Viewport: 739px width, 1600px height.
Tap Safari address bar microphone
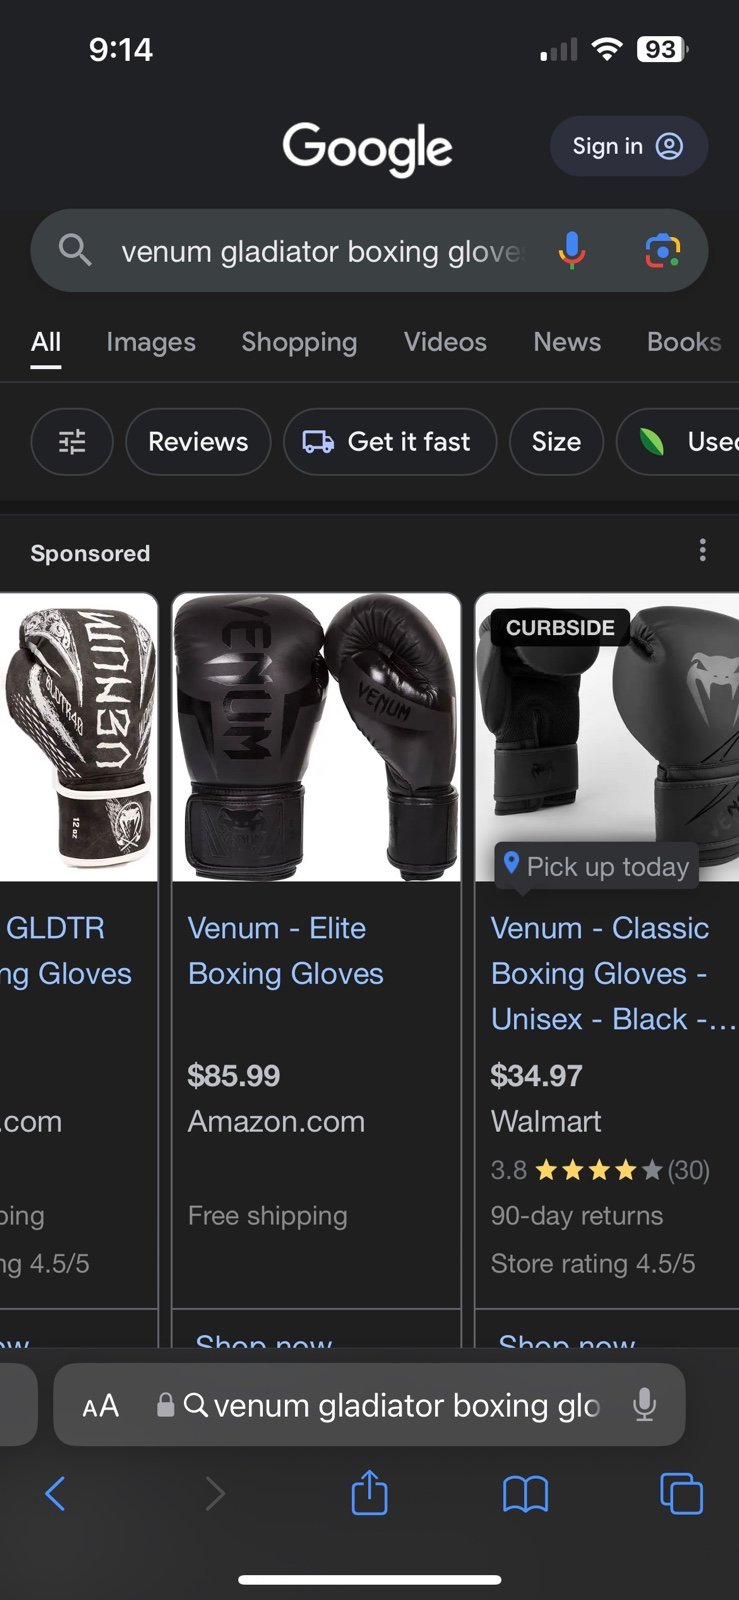click(x=645, y=1405)
